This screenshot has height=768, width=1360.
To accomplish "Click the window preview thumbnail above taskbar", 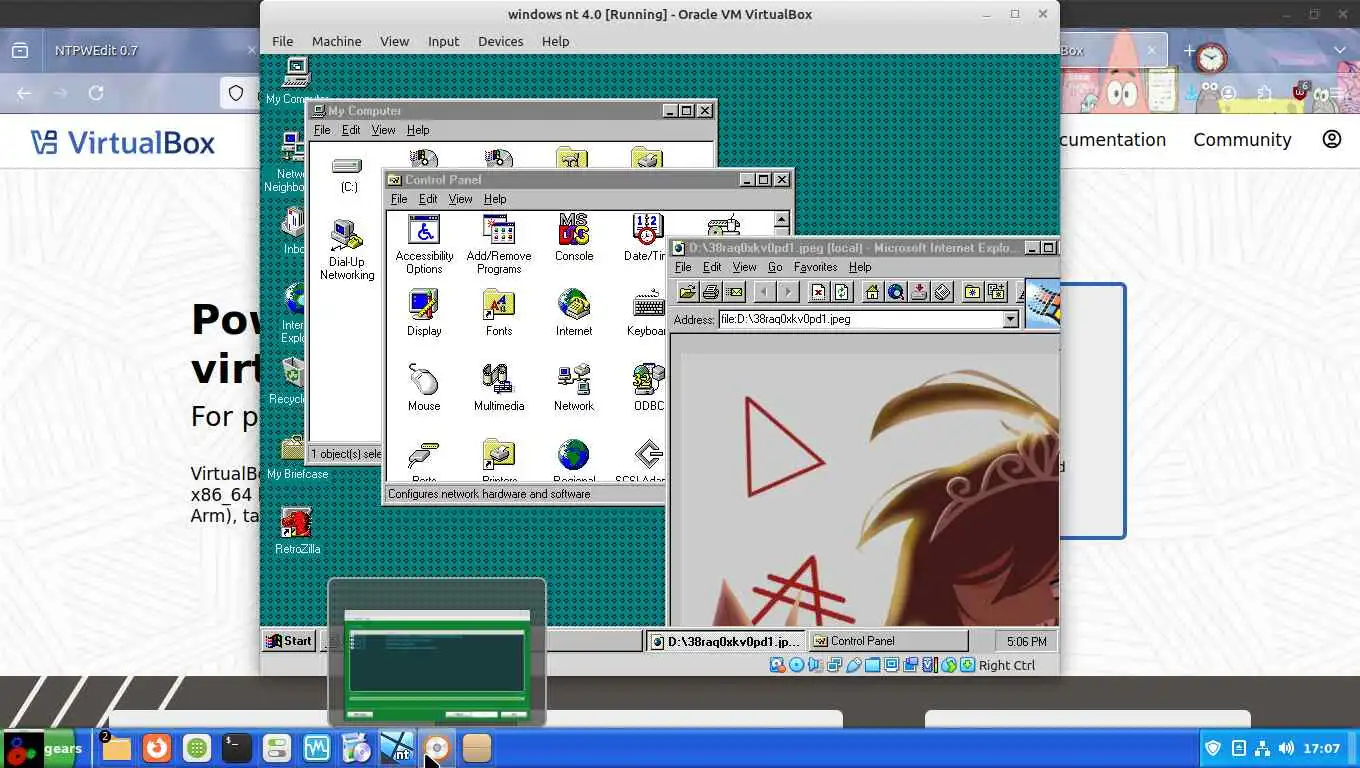I will click(x=437, y=652).
